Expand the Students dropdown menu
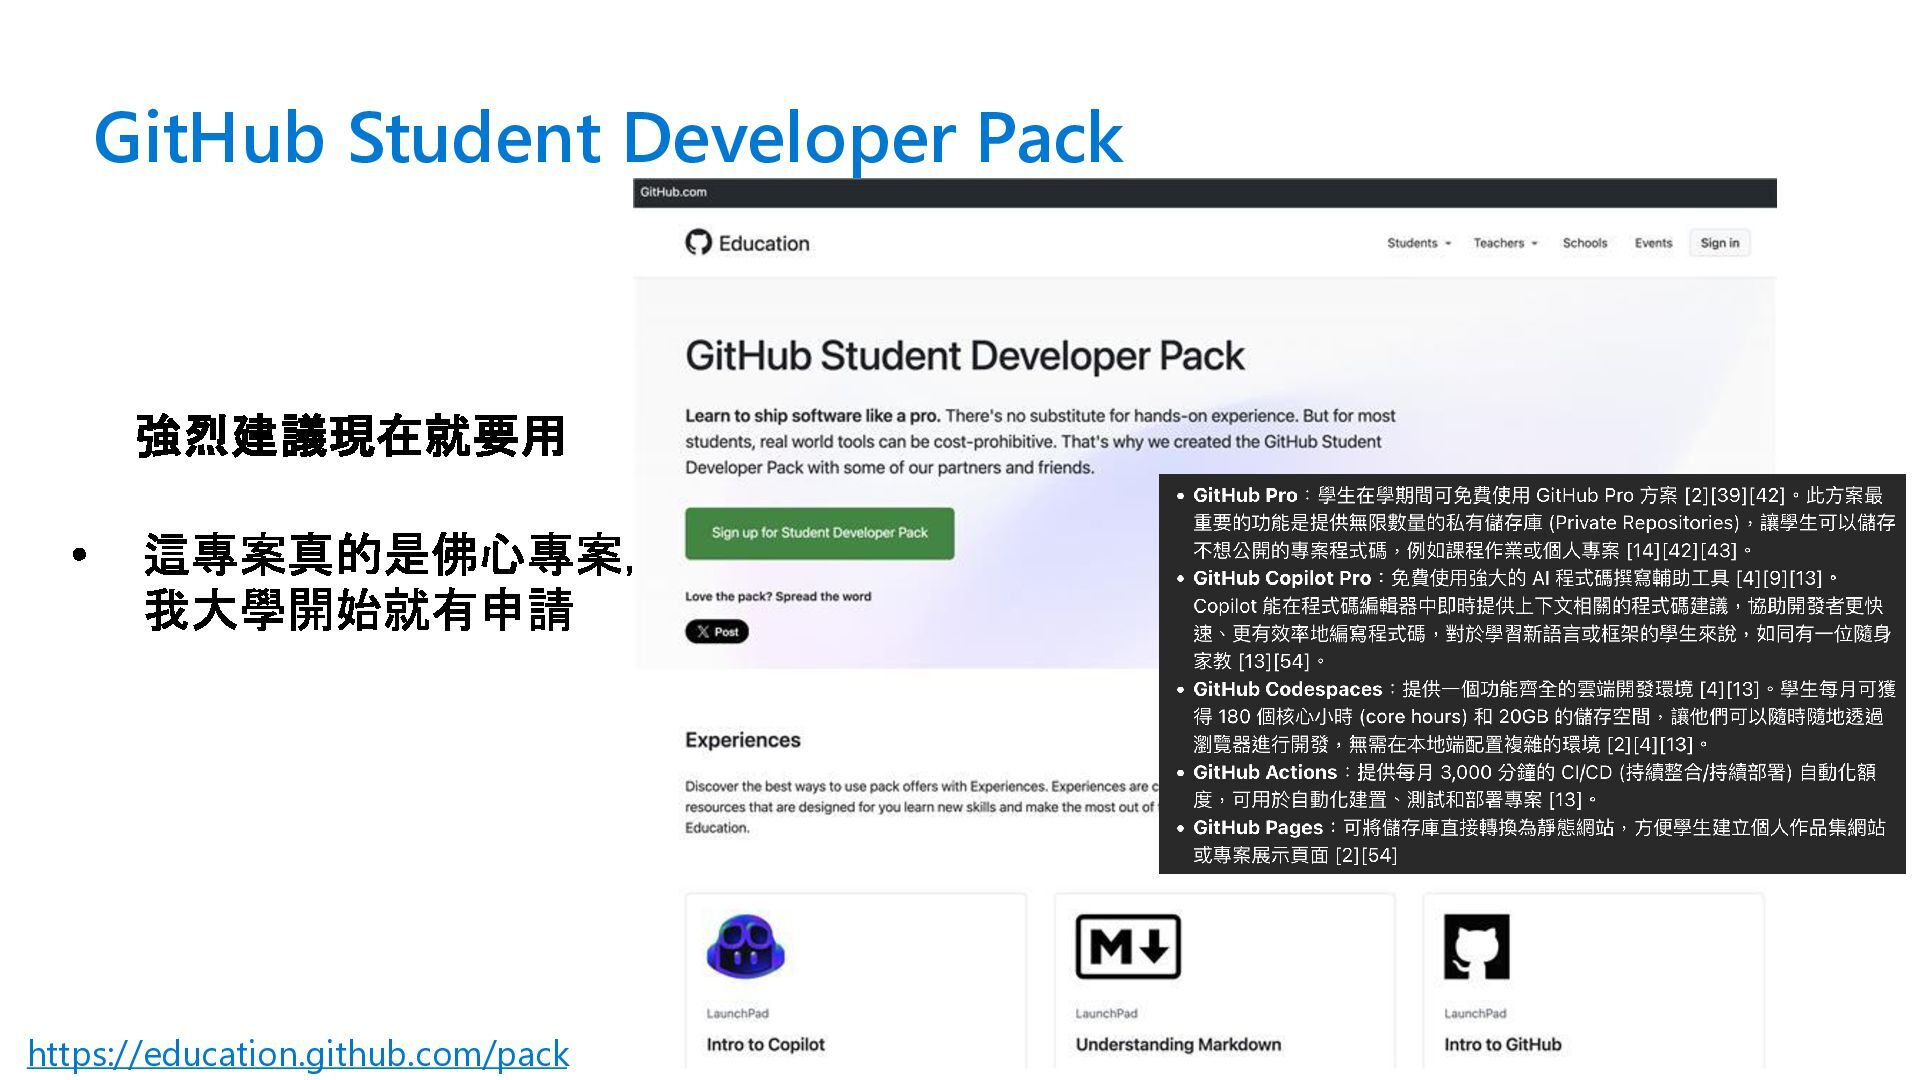This screenshot has height=1080, width=1920. pyautogui.click(x=1418, y=243)
